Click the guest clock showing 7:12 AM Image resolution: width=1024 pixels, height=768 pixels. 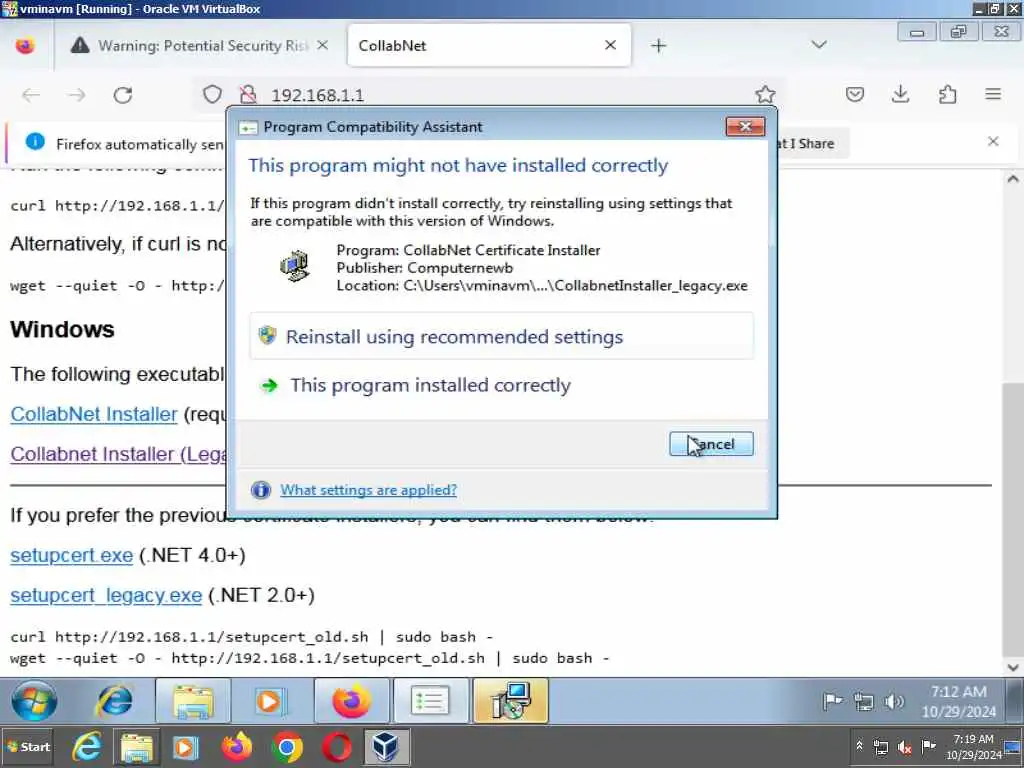958,701
